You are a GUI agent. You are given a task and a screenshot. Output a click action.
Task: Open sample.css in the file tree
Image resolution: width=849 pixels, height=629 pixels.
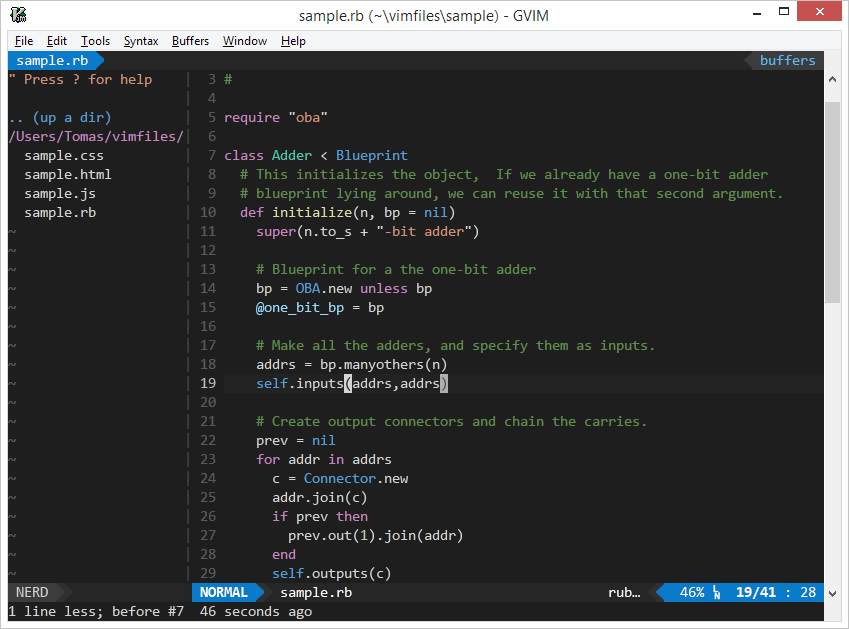[x=64, y=156]
